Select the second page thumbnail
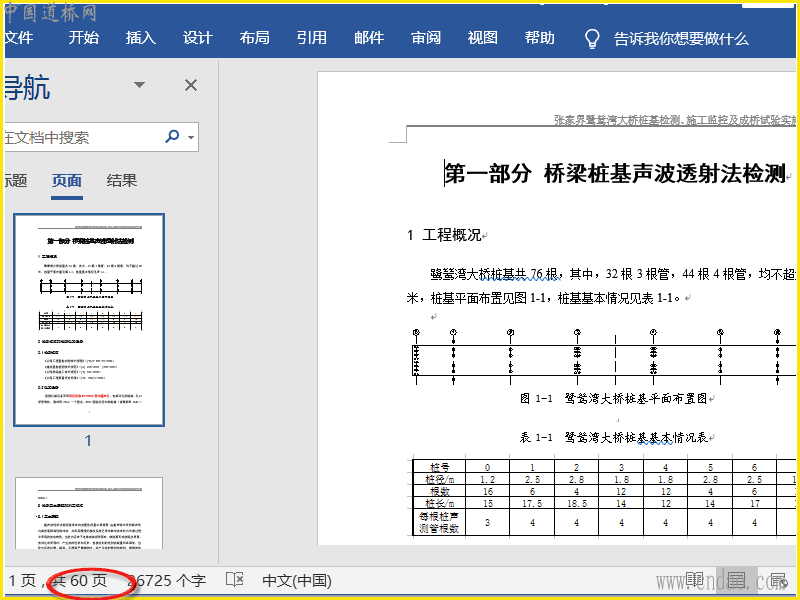Viewport: 800px width, 600px height. (89, 513)
